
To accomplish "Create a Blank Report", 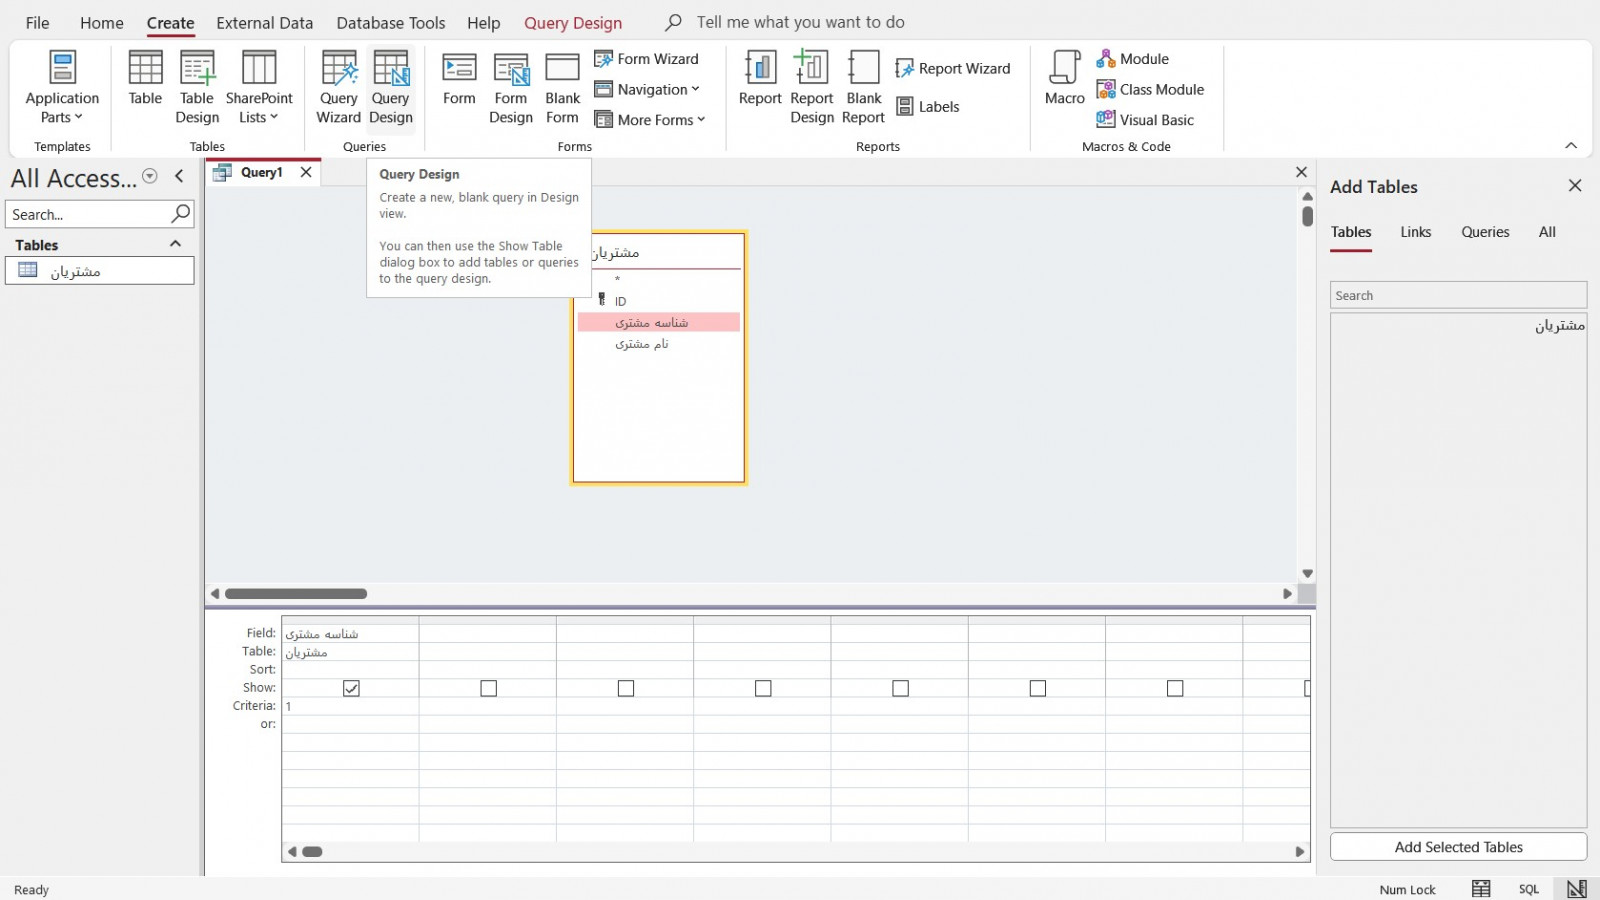I will (x=864, y=88).
